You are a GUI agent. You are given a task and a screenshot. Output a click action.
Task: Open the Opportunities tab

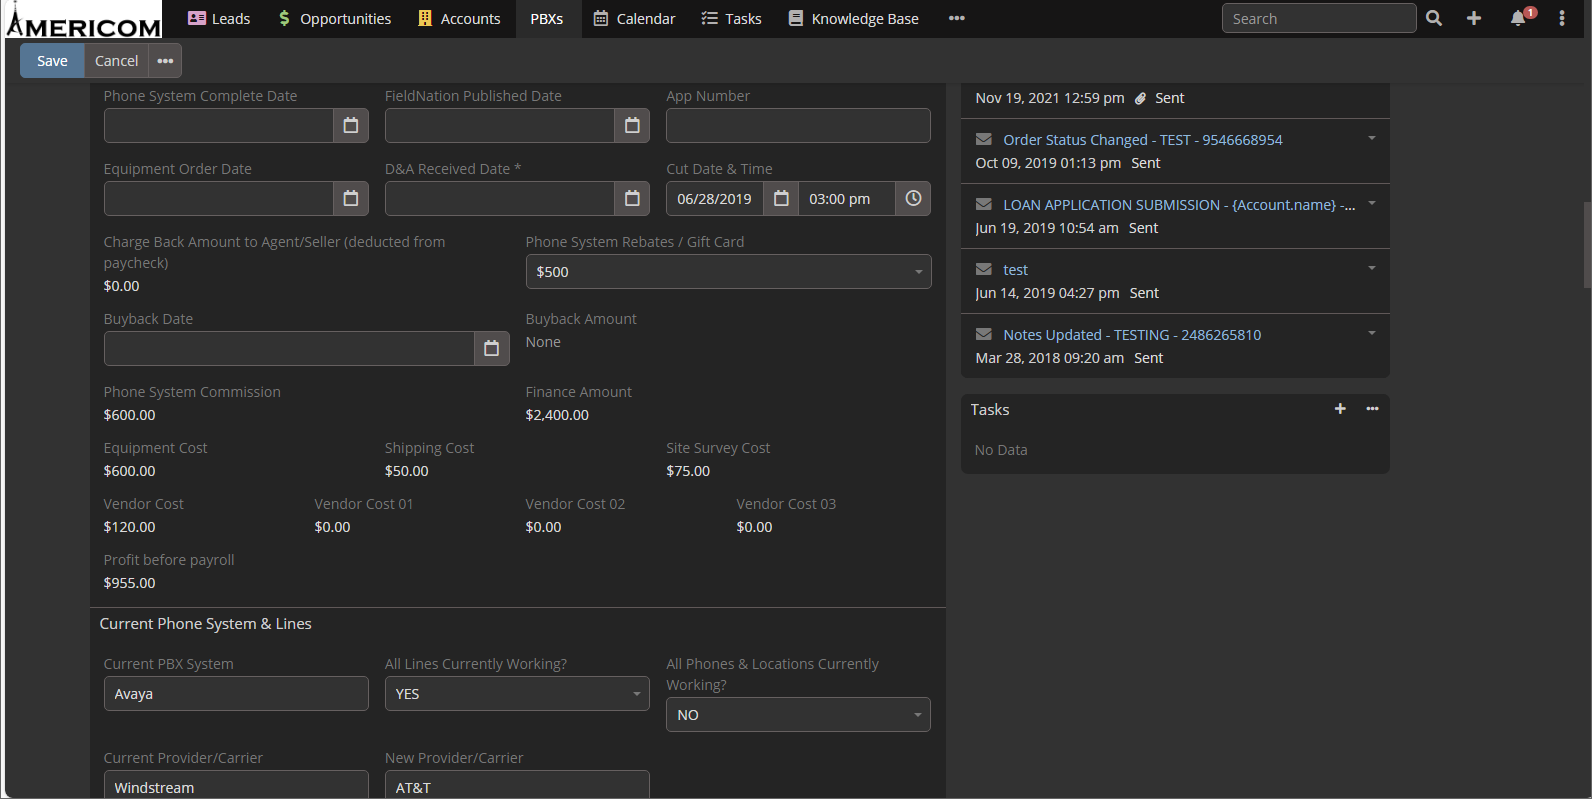pyautogui.click(x=334, y=19)
